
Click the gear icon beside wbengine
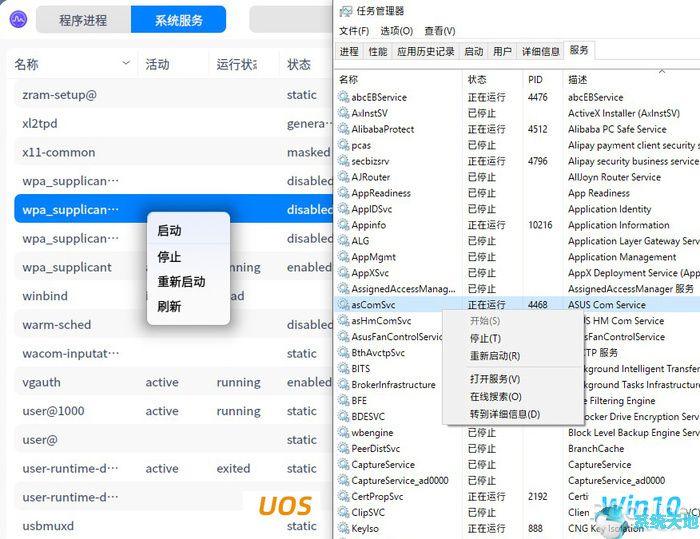coord(343,432)
